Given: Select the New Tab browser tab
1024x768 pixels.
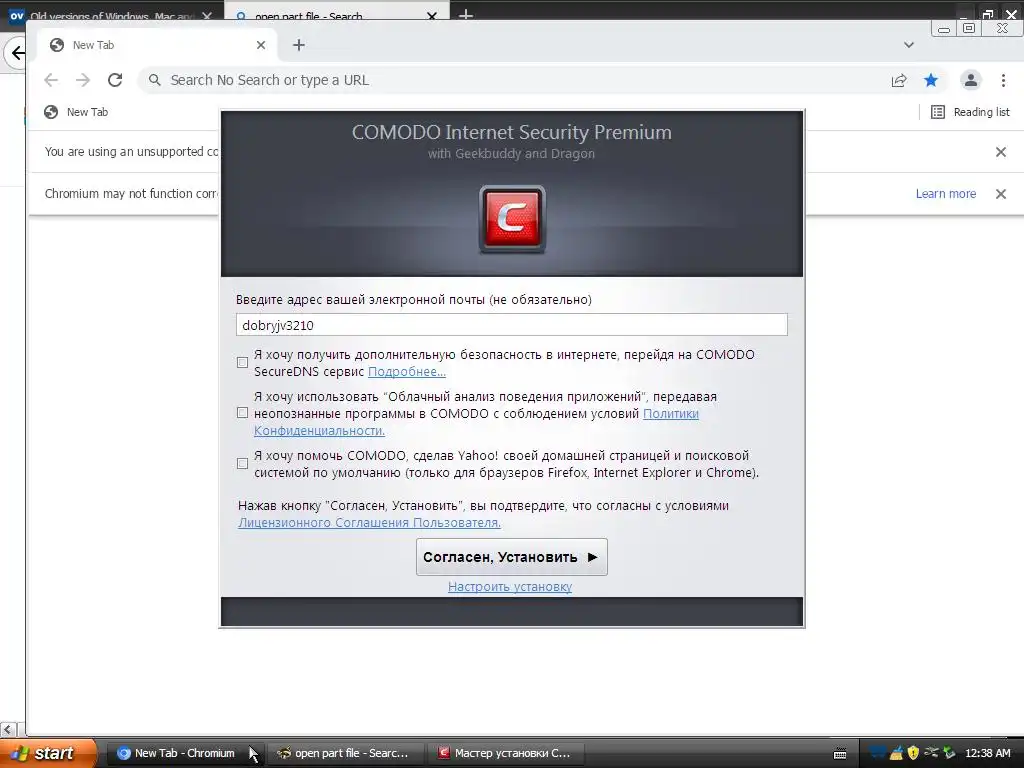Looking at the screenshot, I should pyautogui.click(x=157, y=44).
